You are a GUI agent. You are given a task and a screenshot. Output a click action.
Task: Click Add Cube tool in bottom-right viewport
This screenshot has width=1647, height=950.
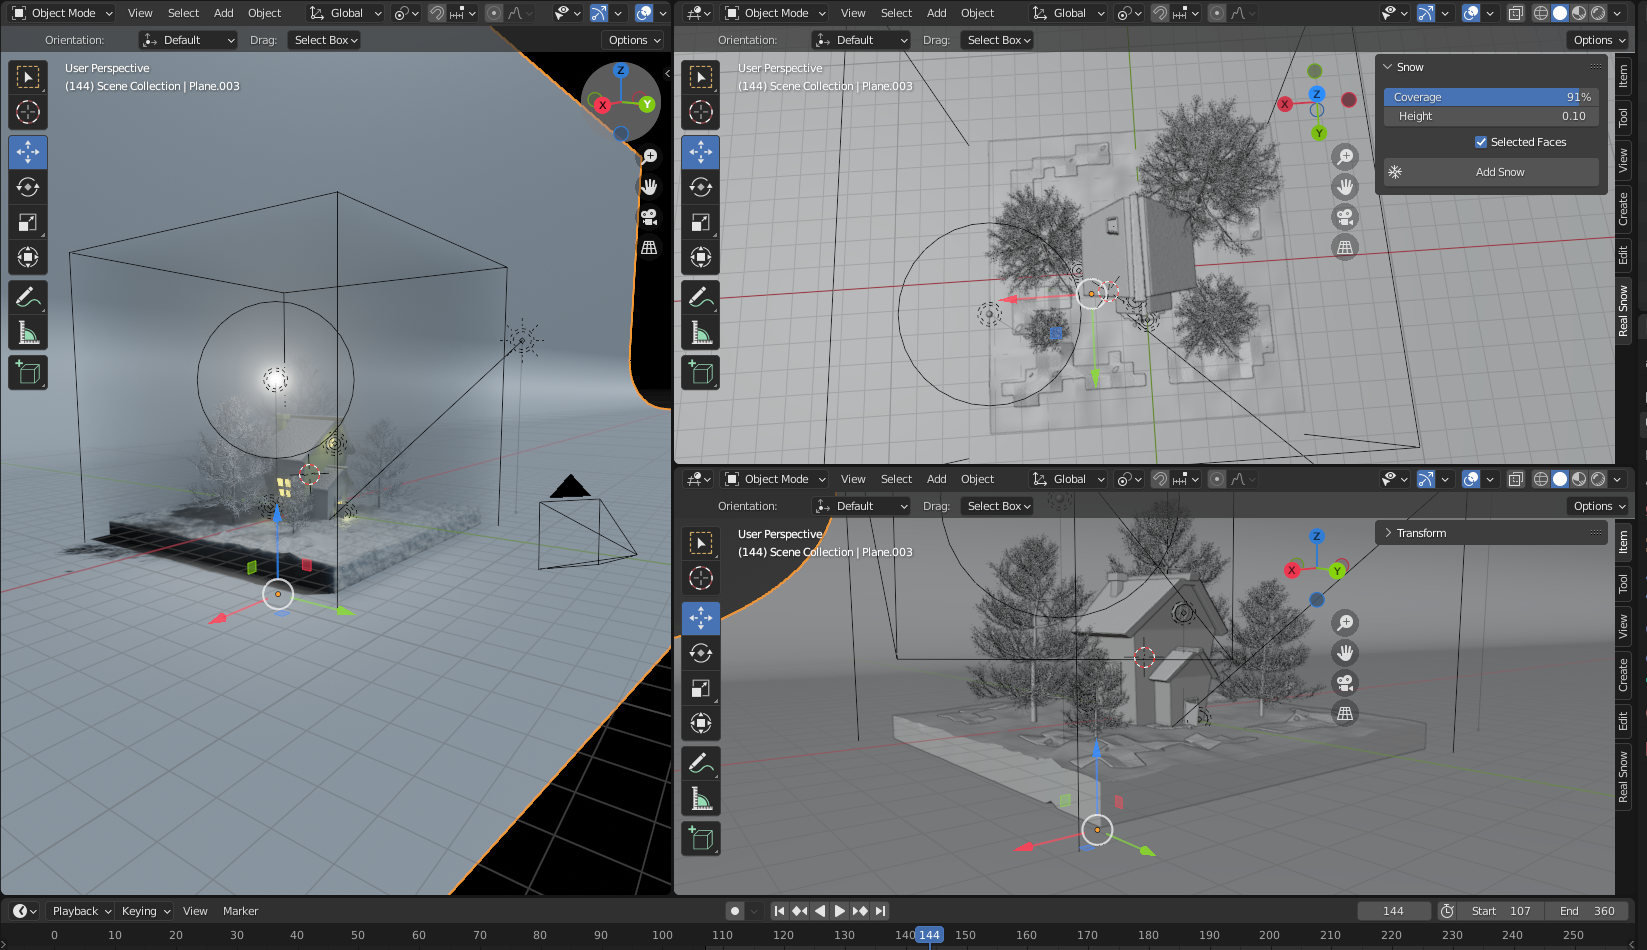[x=701, y=838]
